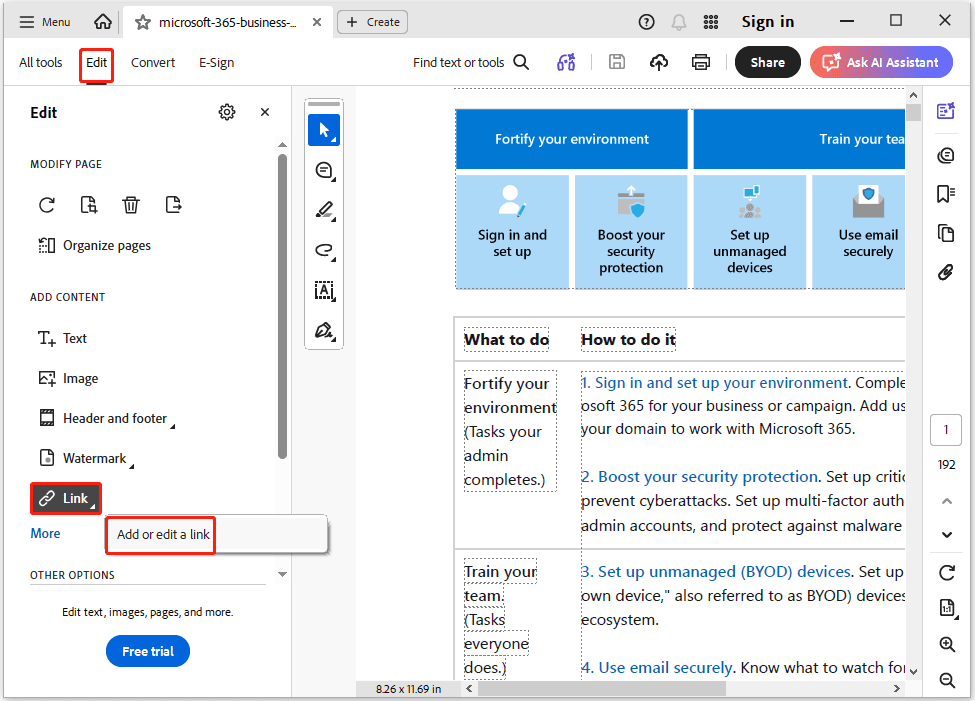
Task: Pick the highlight text tool
Action: tap(324, 211)
